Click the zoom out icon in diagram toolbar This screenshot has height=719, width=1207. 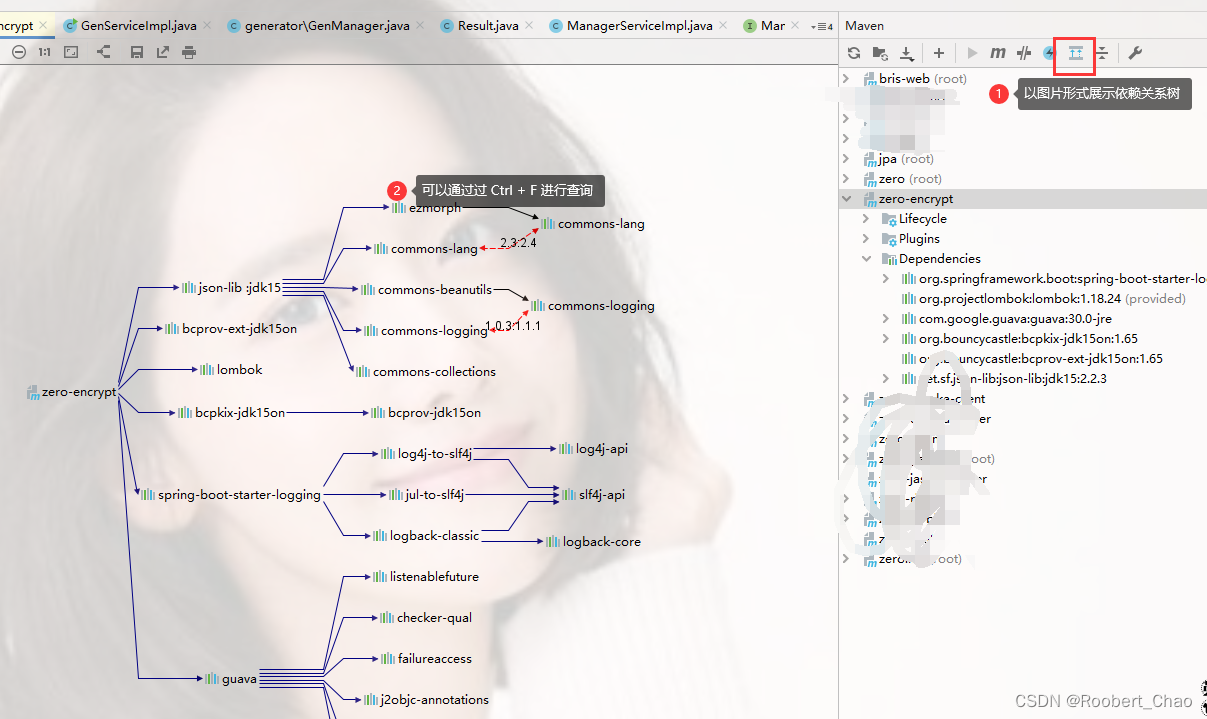click(x=19, y=52)
